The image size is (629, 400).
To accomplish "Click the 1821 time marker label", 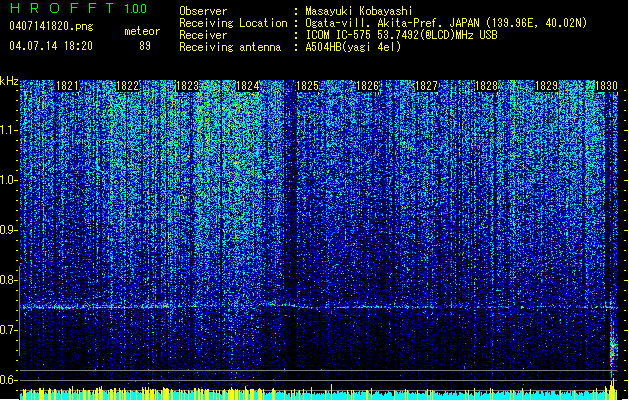I will 67,86.
